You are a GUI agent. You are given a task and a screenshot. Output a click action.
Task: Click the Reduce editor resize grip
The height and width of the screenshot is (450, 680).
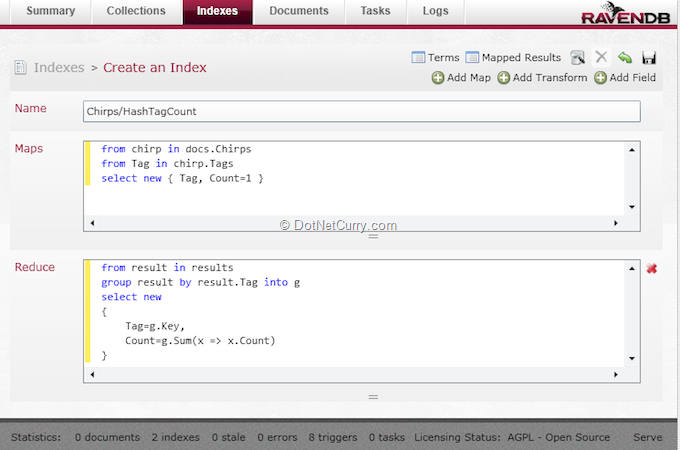tap(373, 397)
